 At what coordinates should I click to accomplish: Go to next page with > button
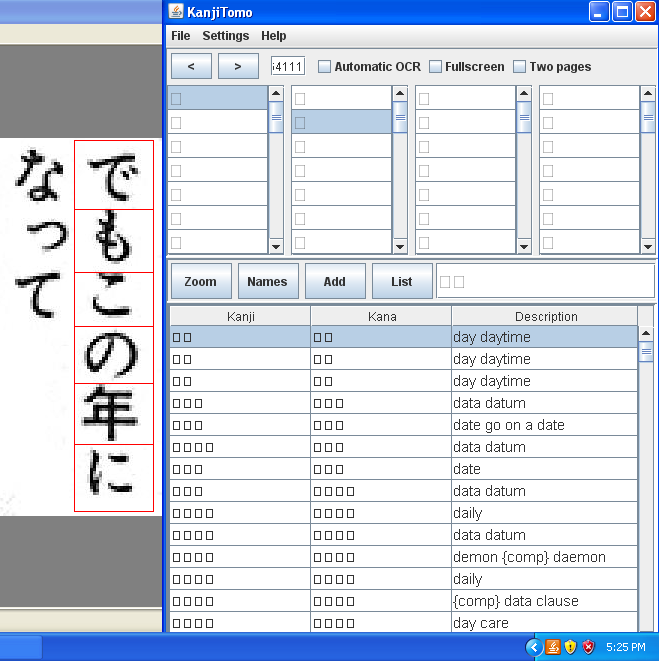238,66
